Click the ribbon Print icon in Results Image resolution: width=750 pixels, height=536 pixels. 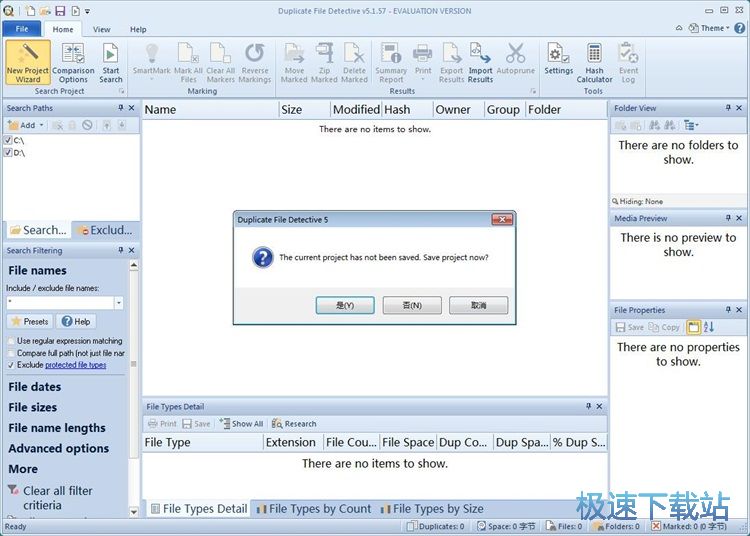(422, 53)
